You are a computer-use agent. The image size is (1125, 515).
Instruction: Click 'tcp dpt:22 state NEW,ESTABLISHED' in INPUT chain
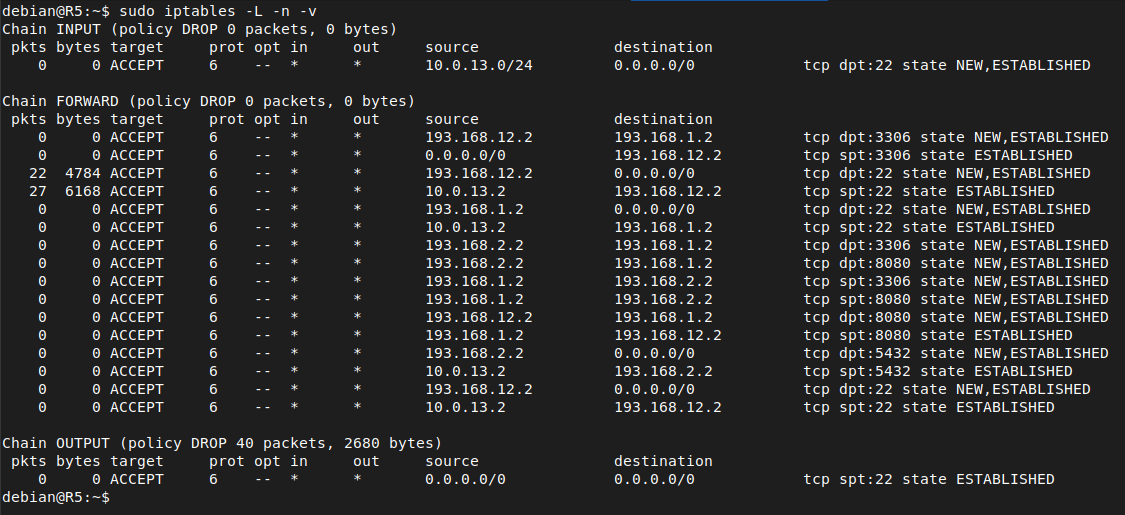pyautogui.click(x=947, y=65)
